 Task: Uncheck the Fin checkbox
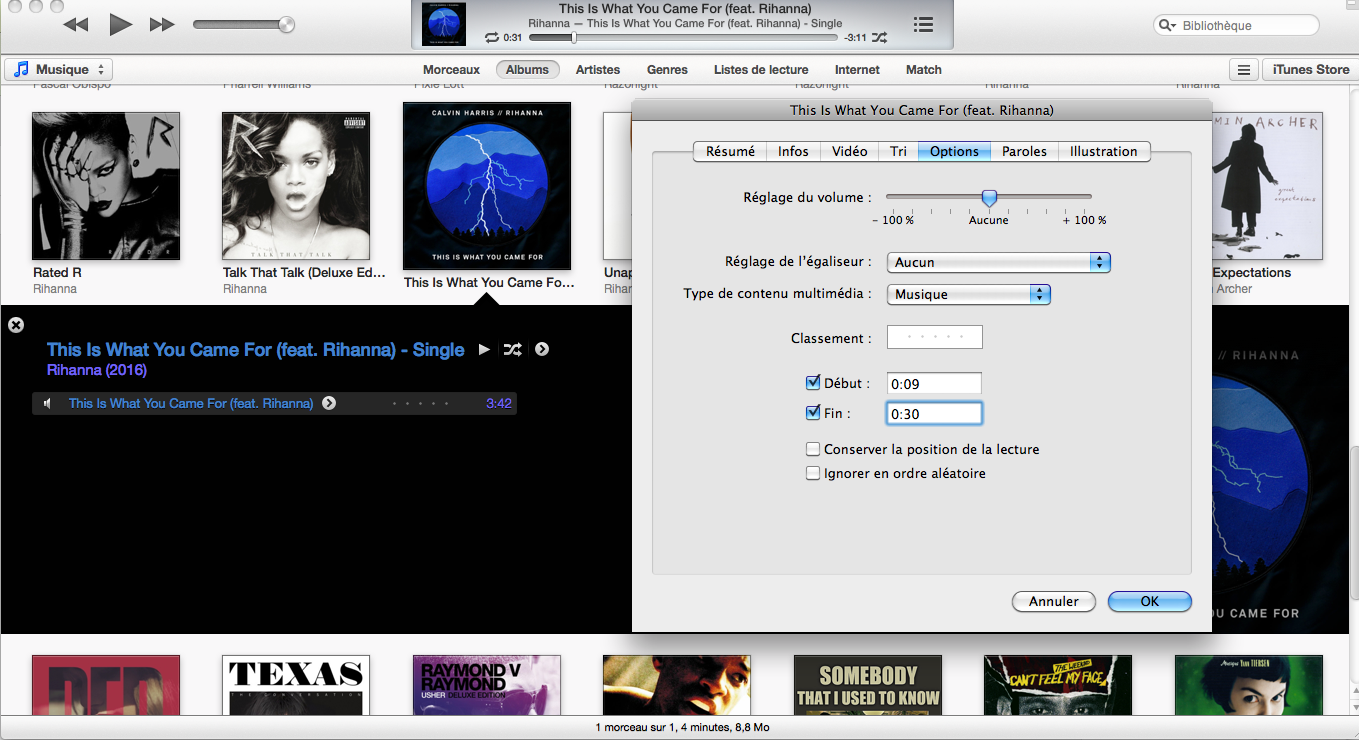[x=813, y=412]
